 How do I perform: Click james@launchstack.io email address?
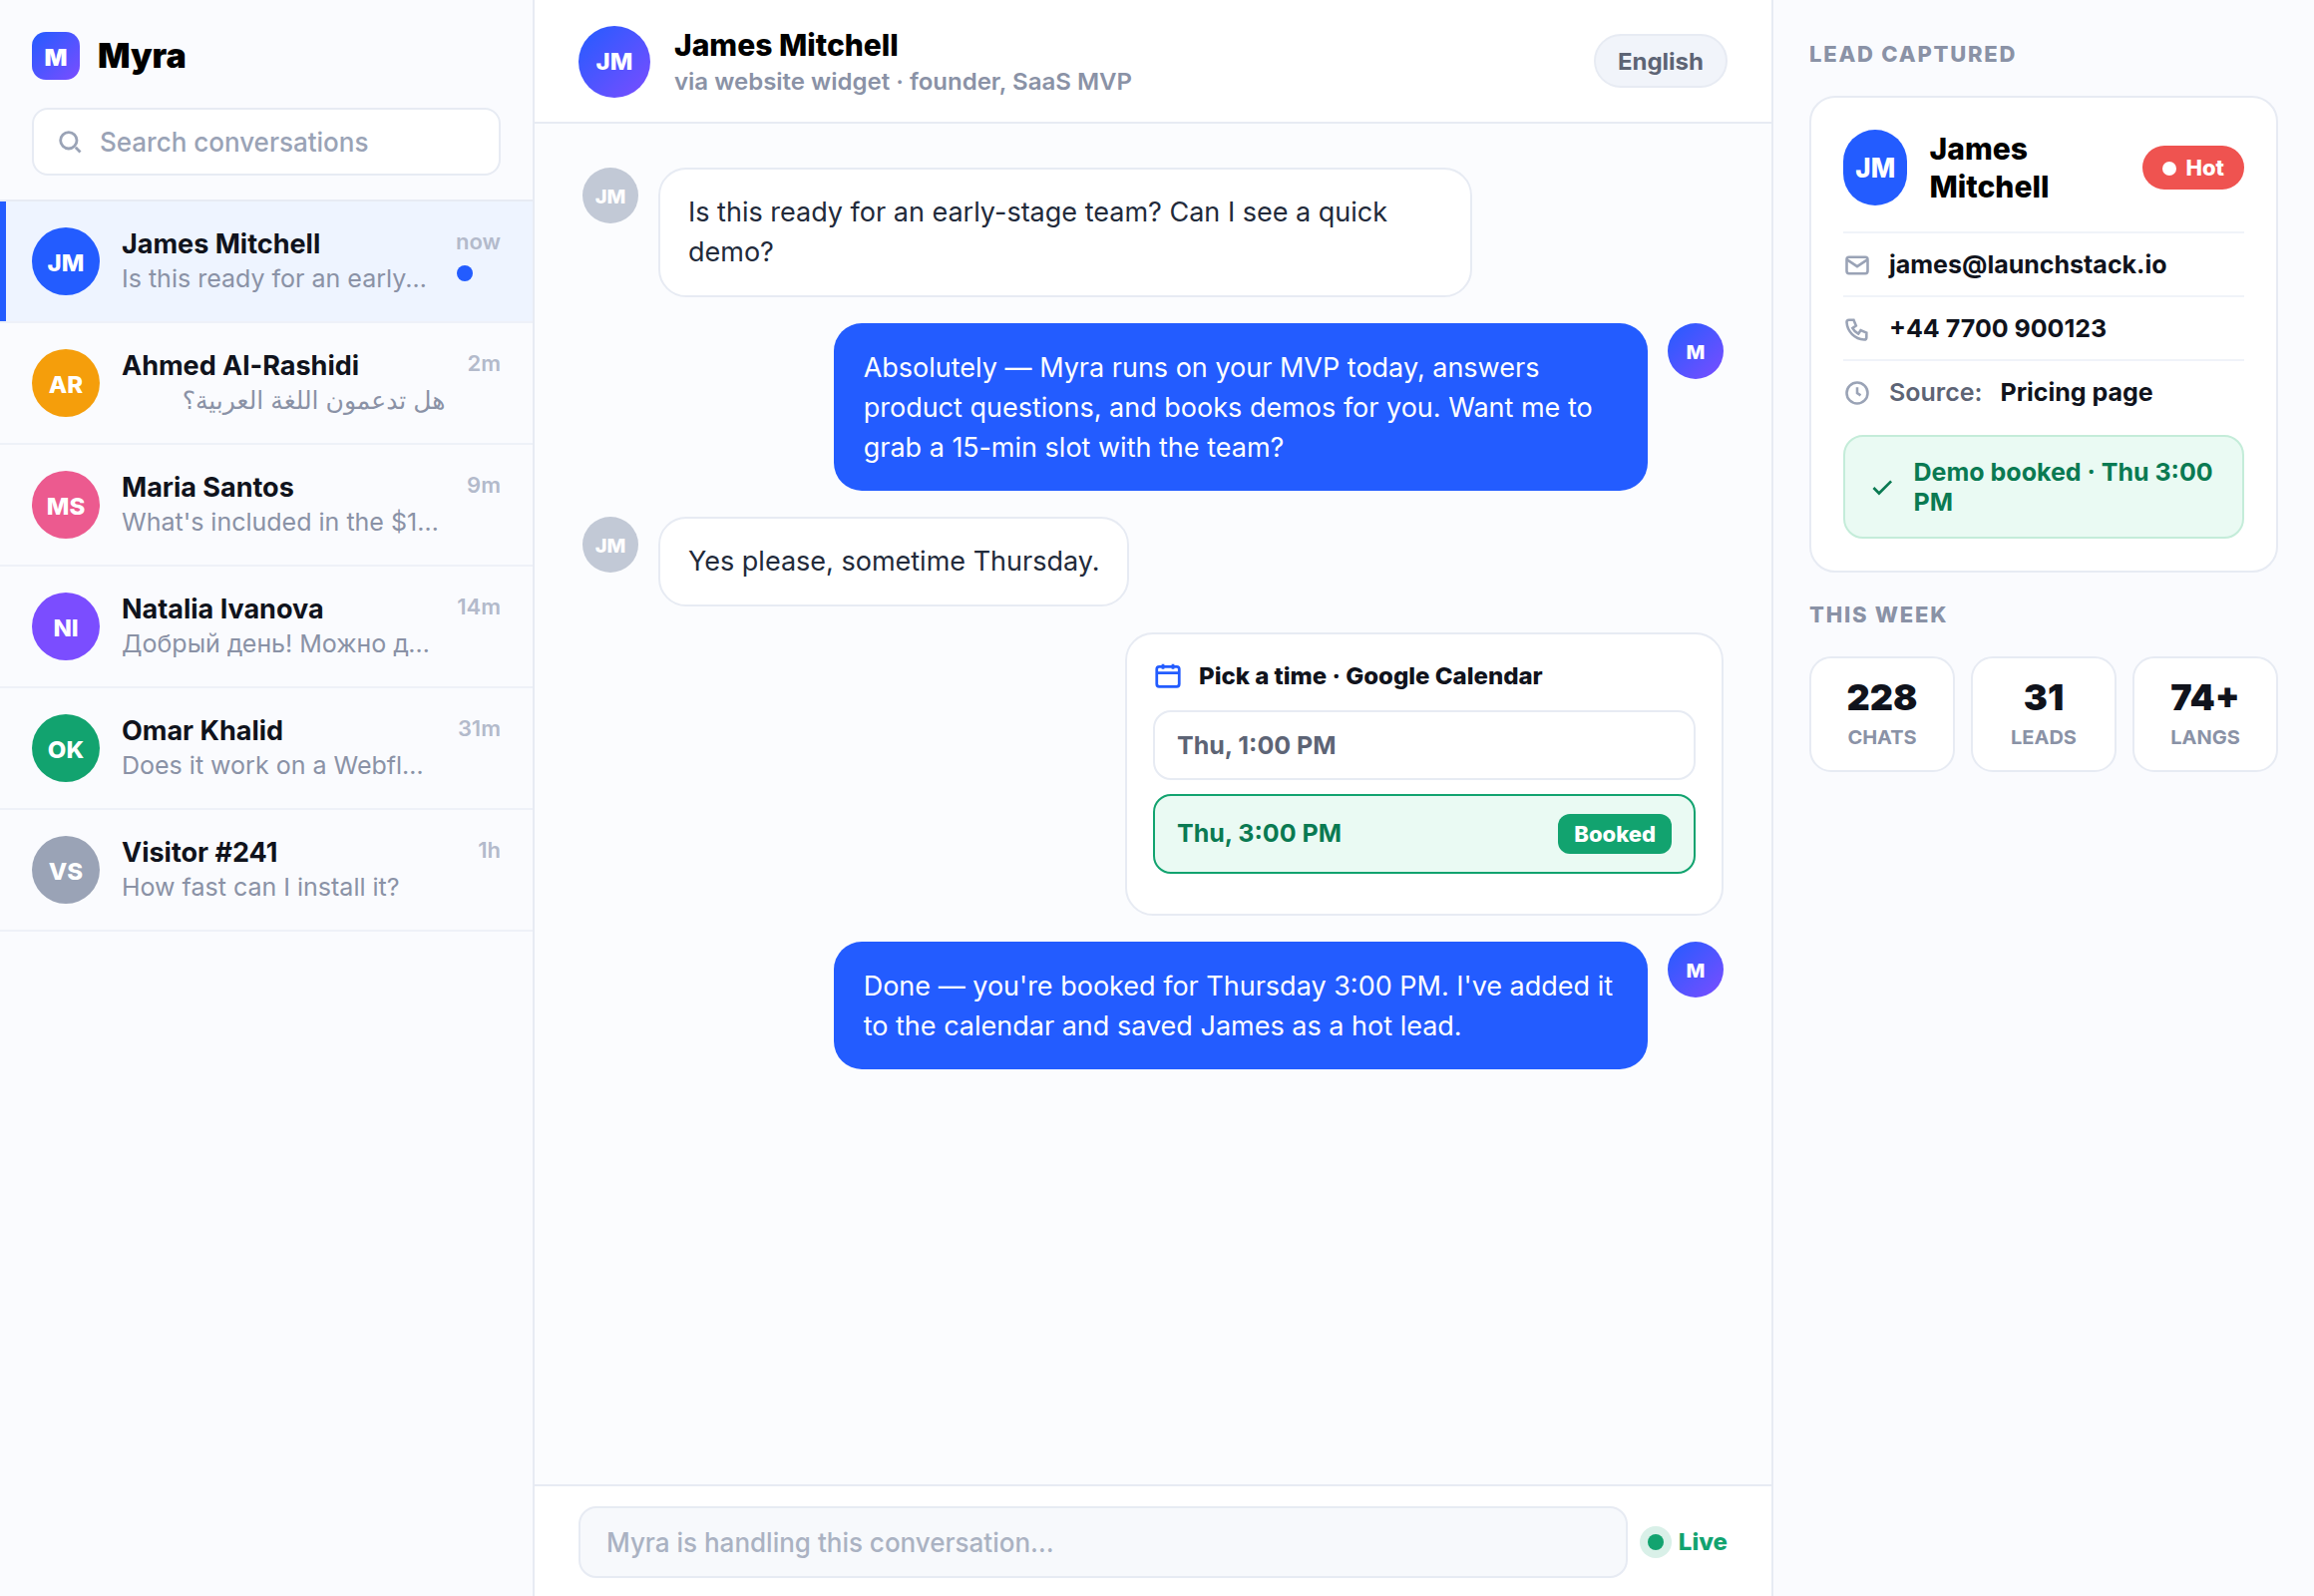2027,264
